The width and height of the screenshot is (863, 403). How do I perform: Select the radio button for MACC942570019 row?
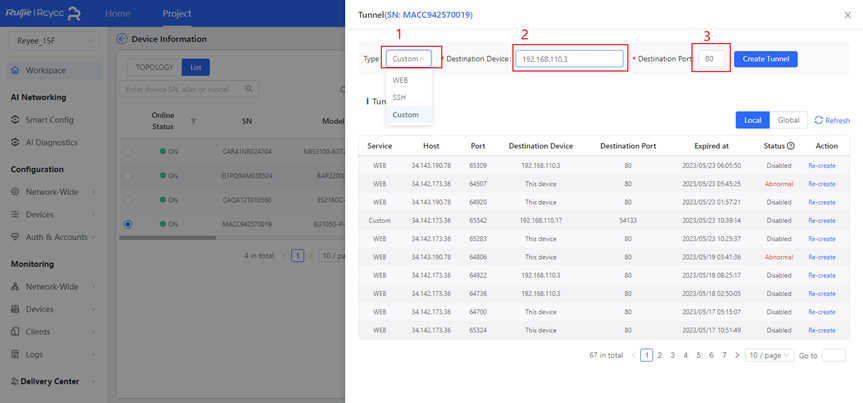pos(127,224)
